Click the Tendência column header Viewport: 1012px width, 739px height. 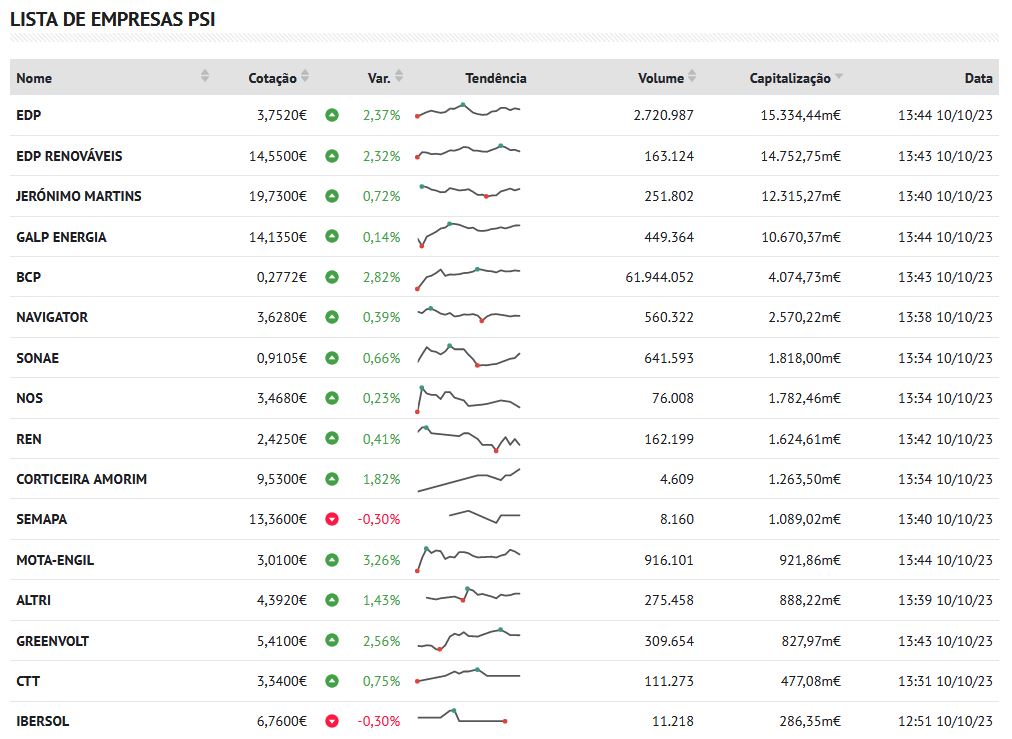coord(495,78)
